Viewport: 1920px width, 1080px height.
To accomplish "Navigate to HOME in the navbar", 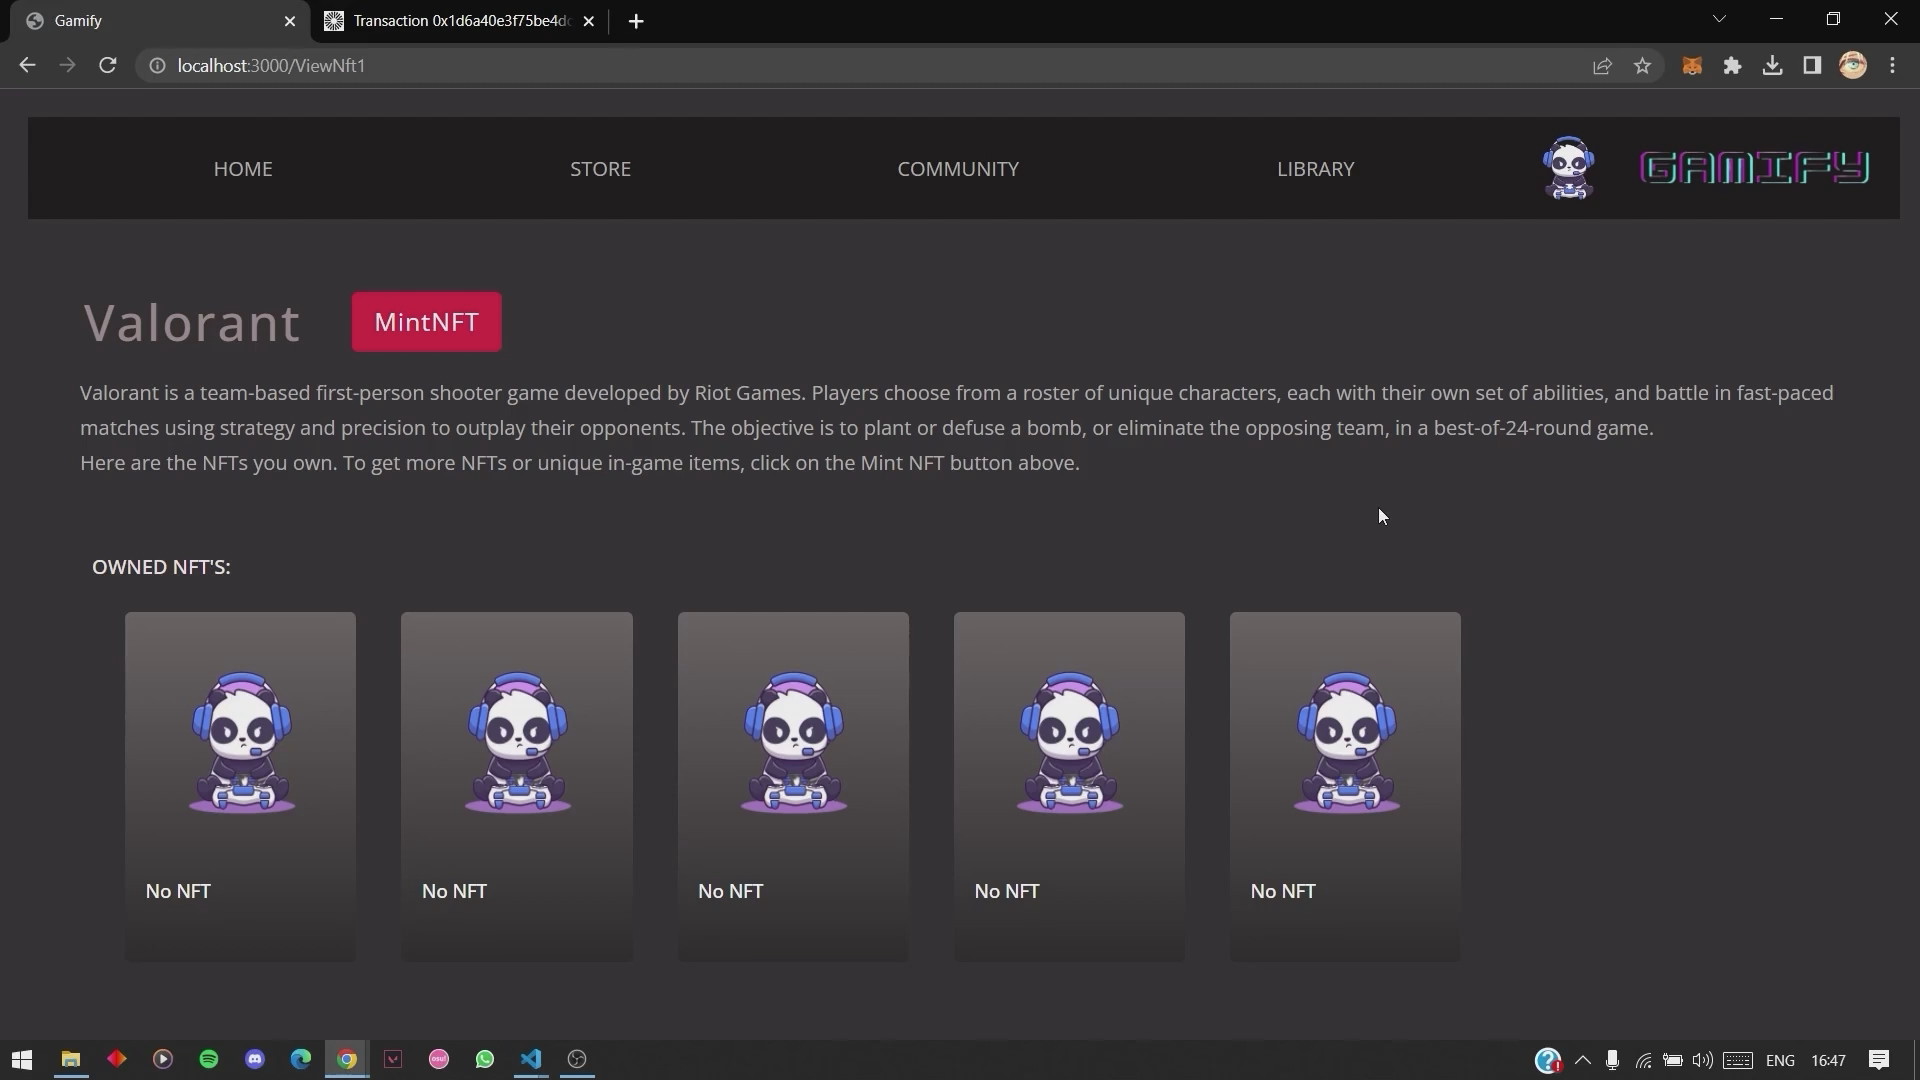I will click(243, 169).
